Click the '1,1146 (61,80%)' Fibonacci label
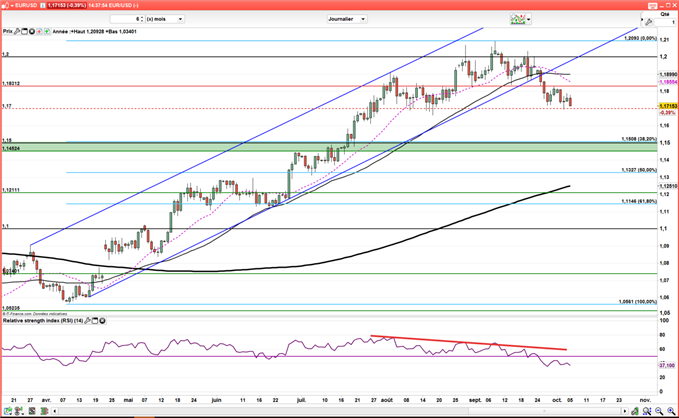679x418 pixels. click(x=639, y=201)
